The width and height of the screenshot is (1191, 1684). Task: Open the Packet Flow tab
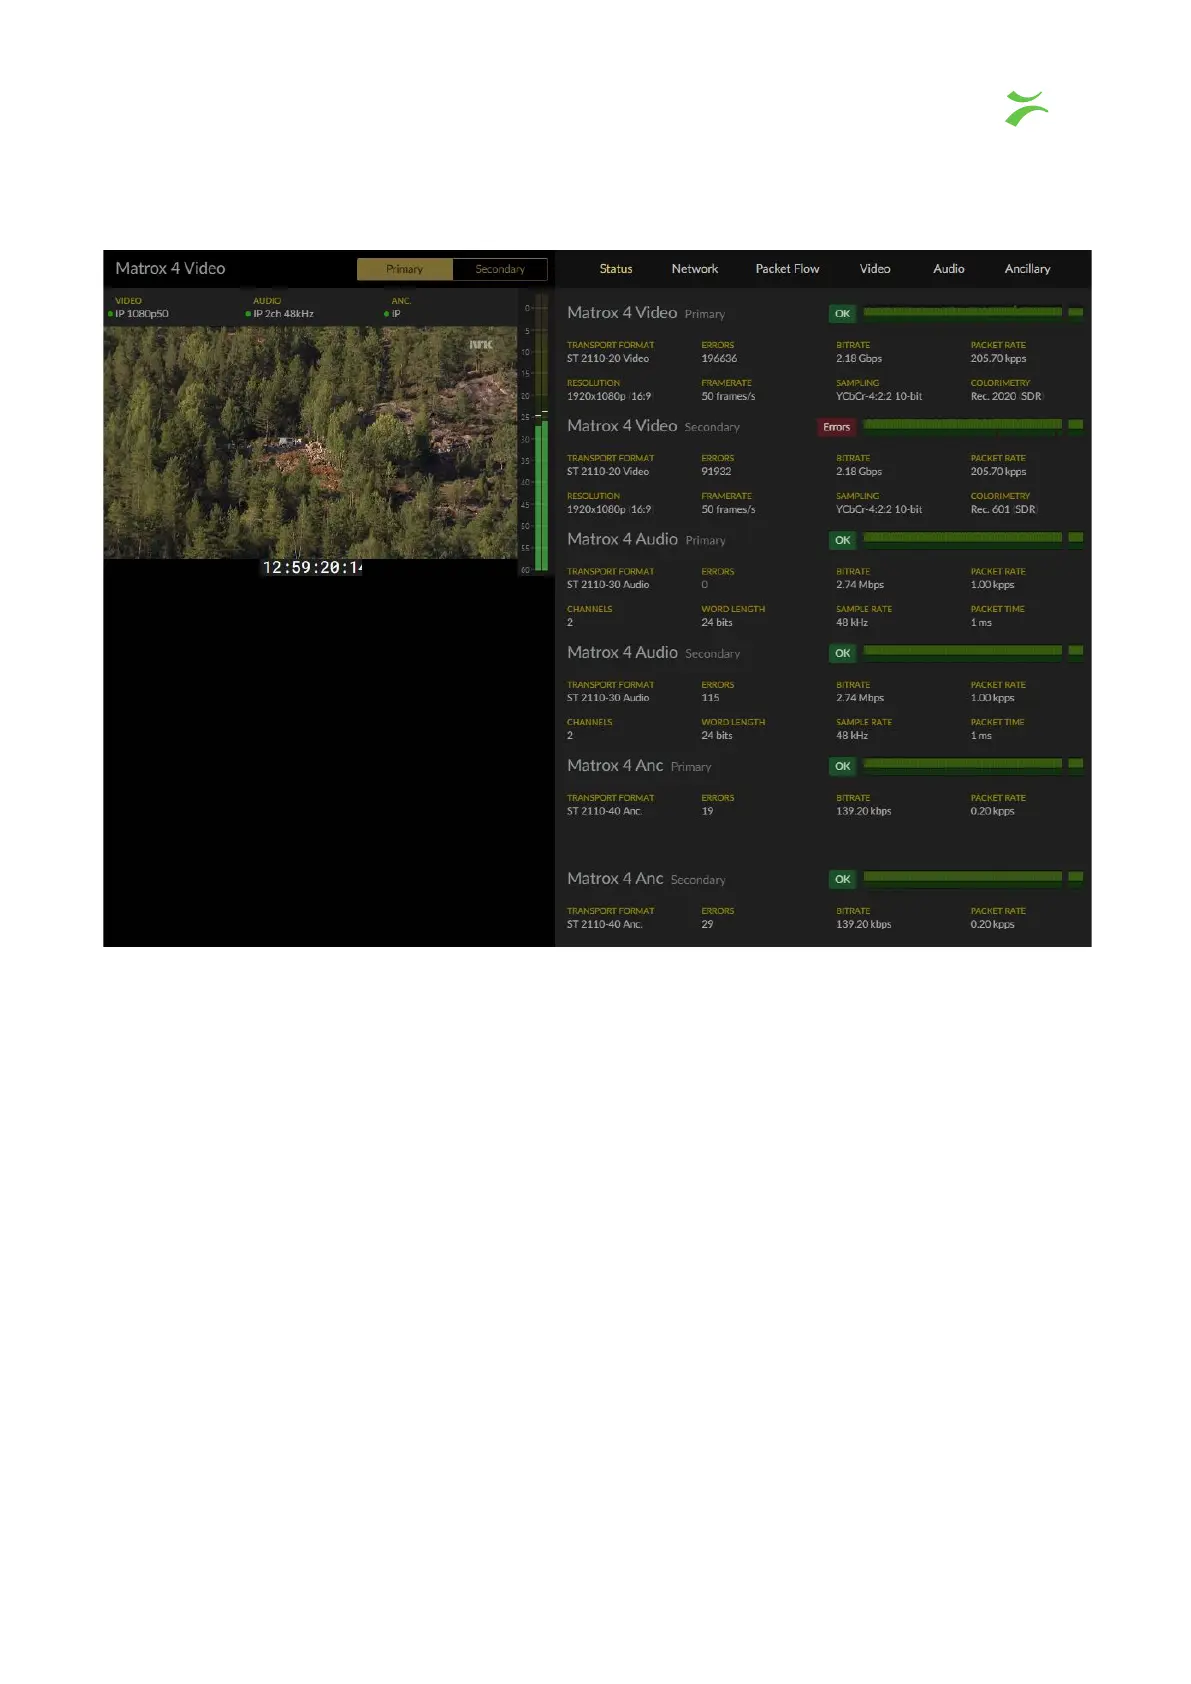coord(787,269)
